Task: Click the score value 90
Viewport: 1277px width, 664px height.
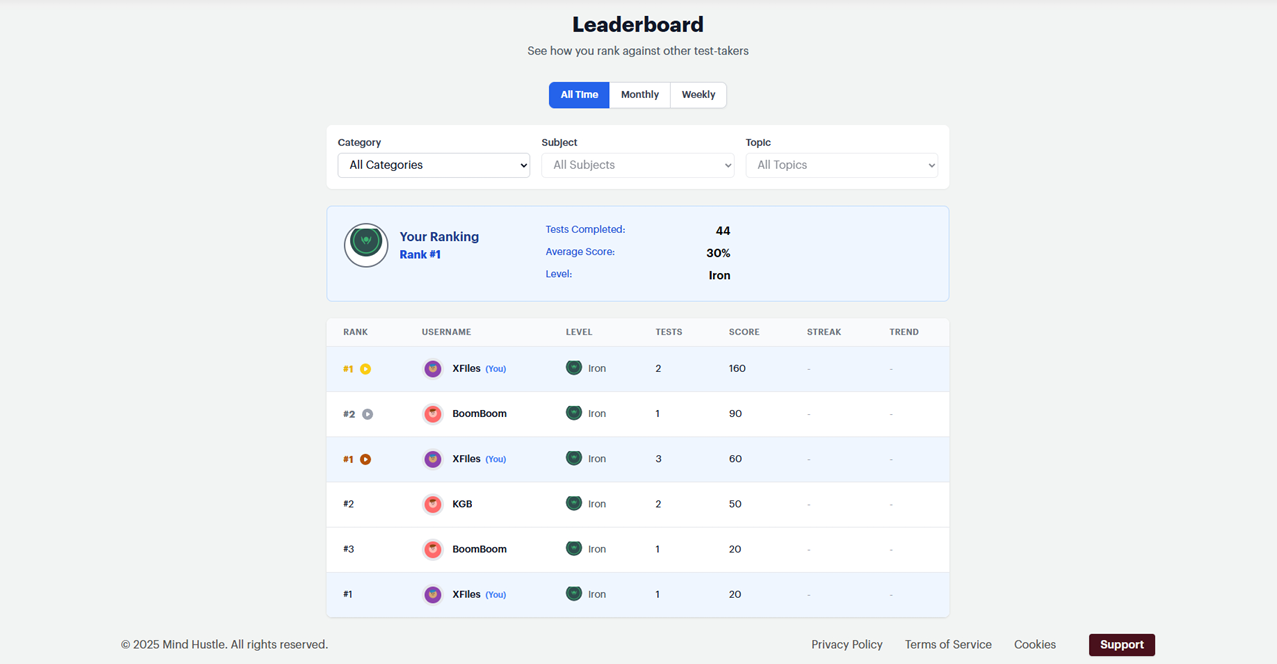Action: [x=735, y=414]
